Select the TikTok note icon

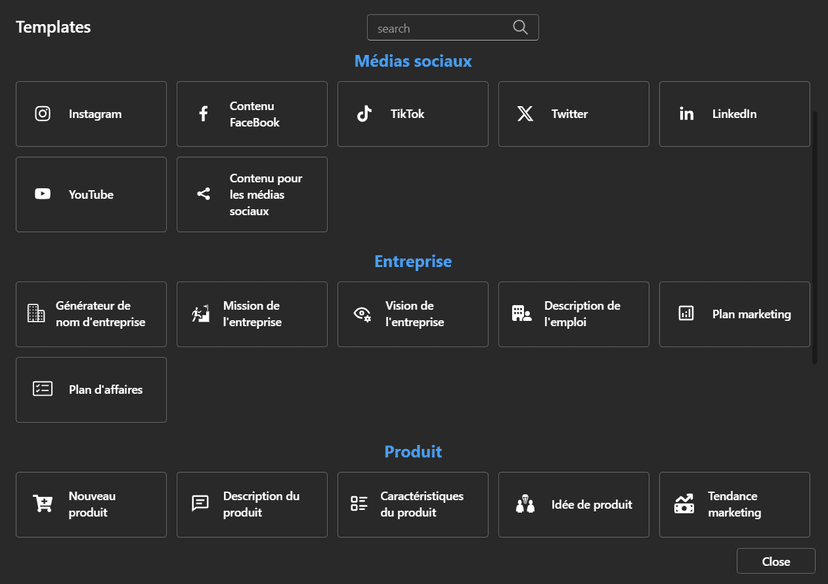pos(364,114)
